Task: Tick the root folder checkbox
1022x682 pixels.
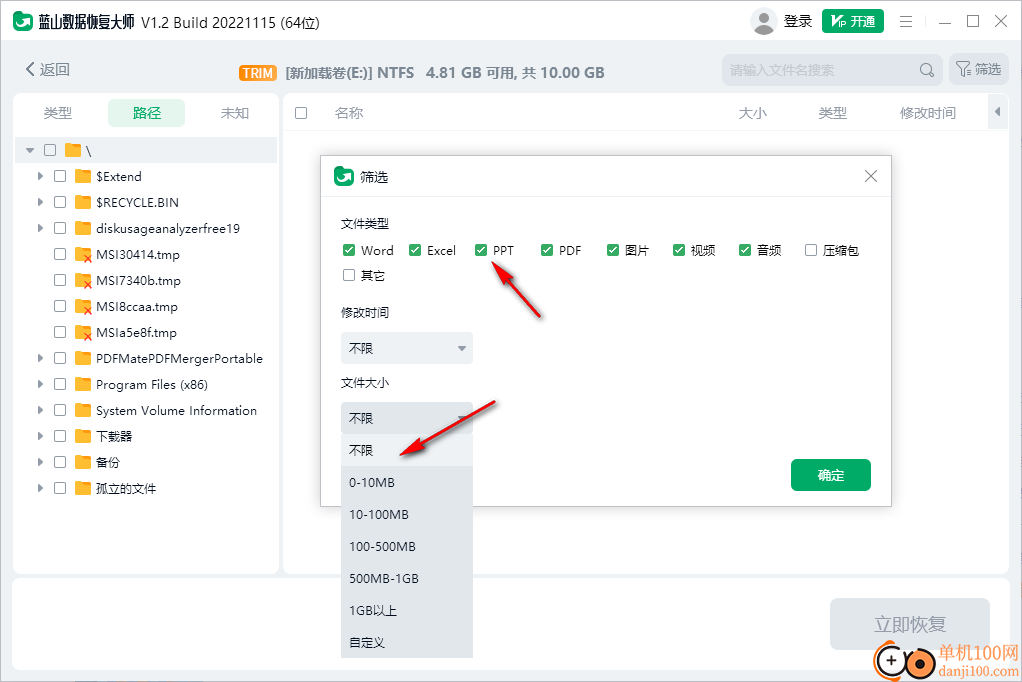Action: tap(50, 150)
